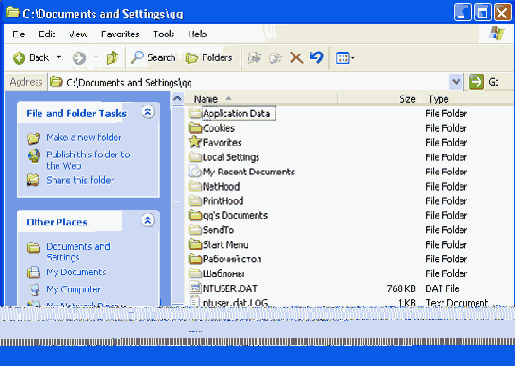
Task: Click Share this folder link
Action: (x=80, y=180)
